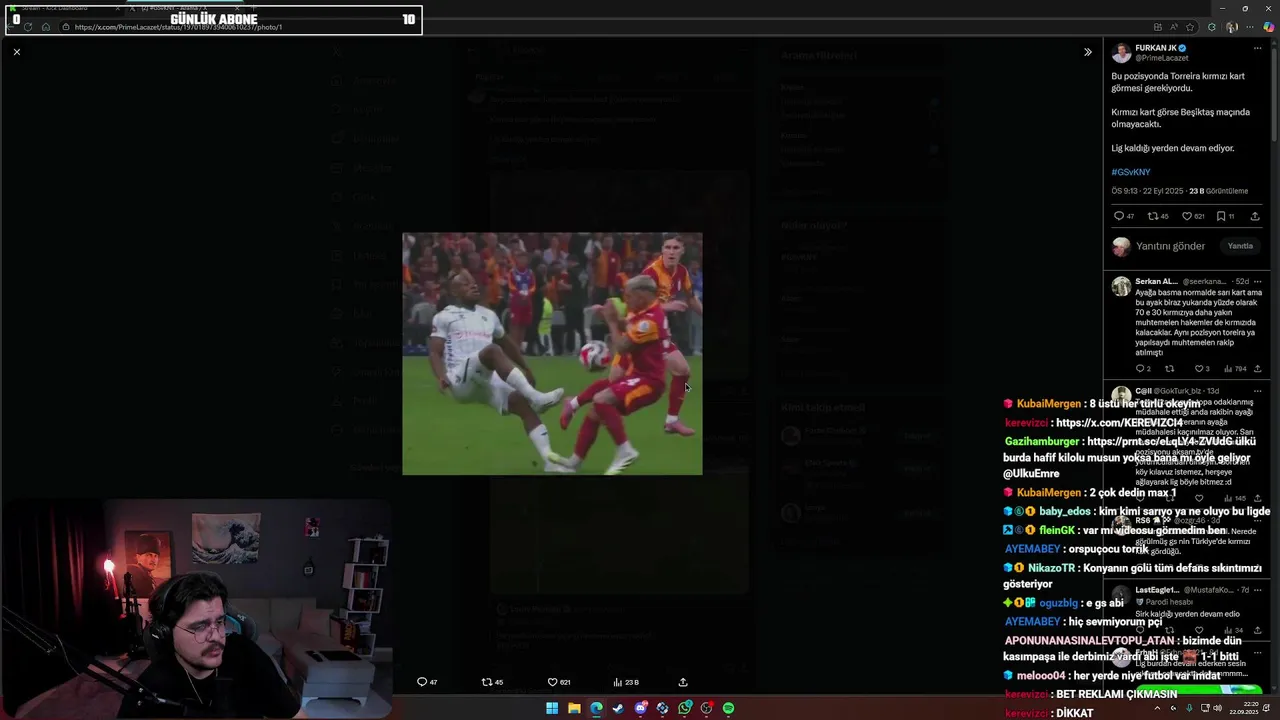Show hidden system tray icons chevron

1157,708
